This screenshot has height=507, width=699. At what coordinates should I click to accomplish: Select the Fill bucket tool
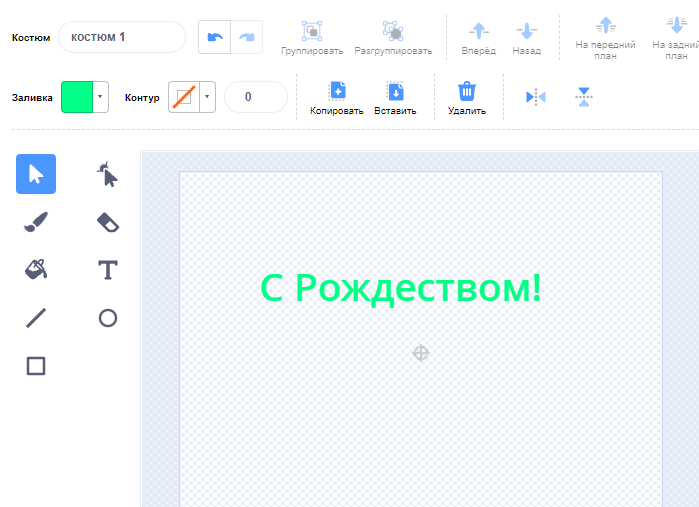36,269
